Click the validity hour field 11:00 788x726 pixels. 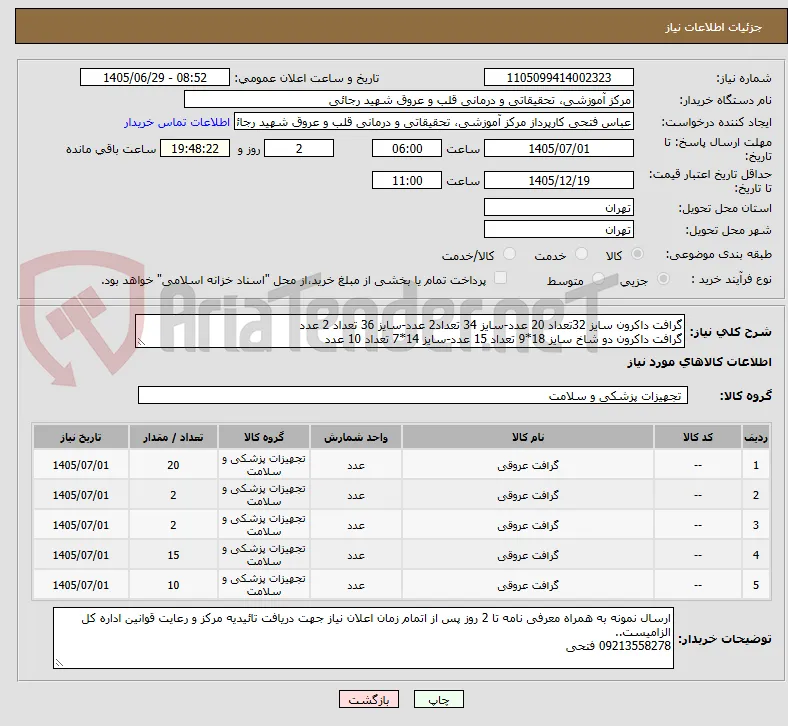pyautogui.click(x=407, y=180)
